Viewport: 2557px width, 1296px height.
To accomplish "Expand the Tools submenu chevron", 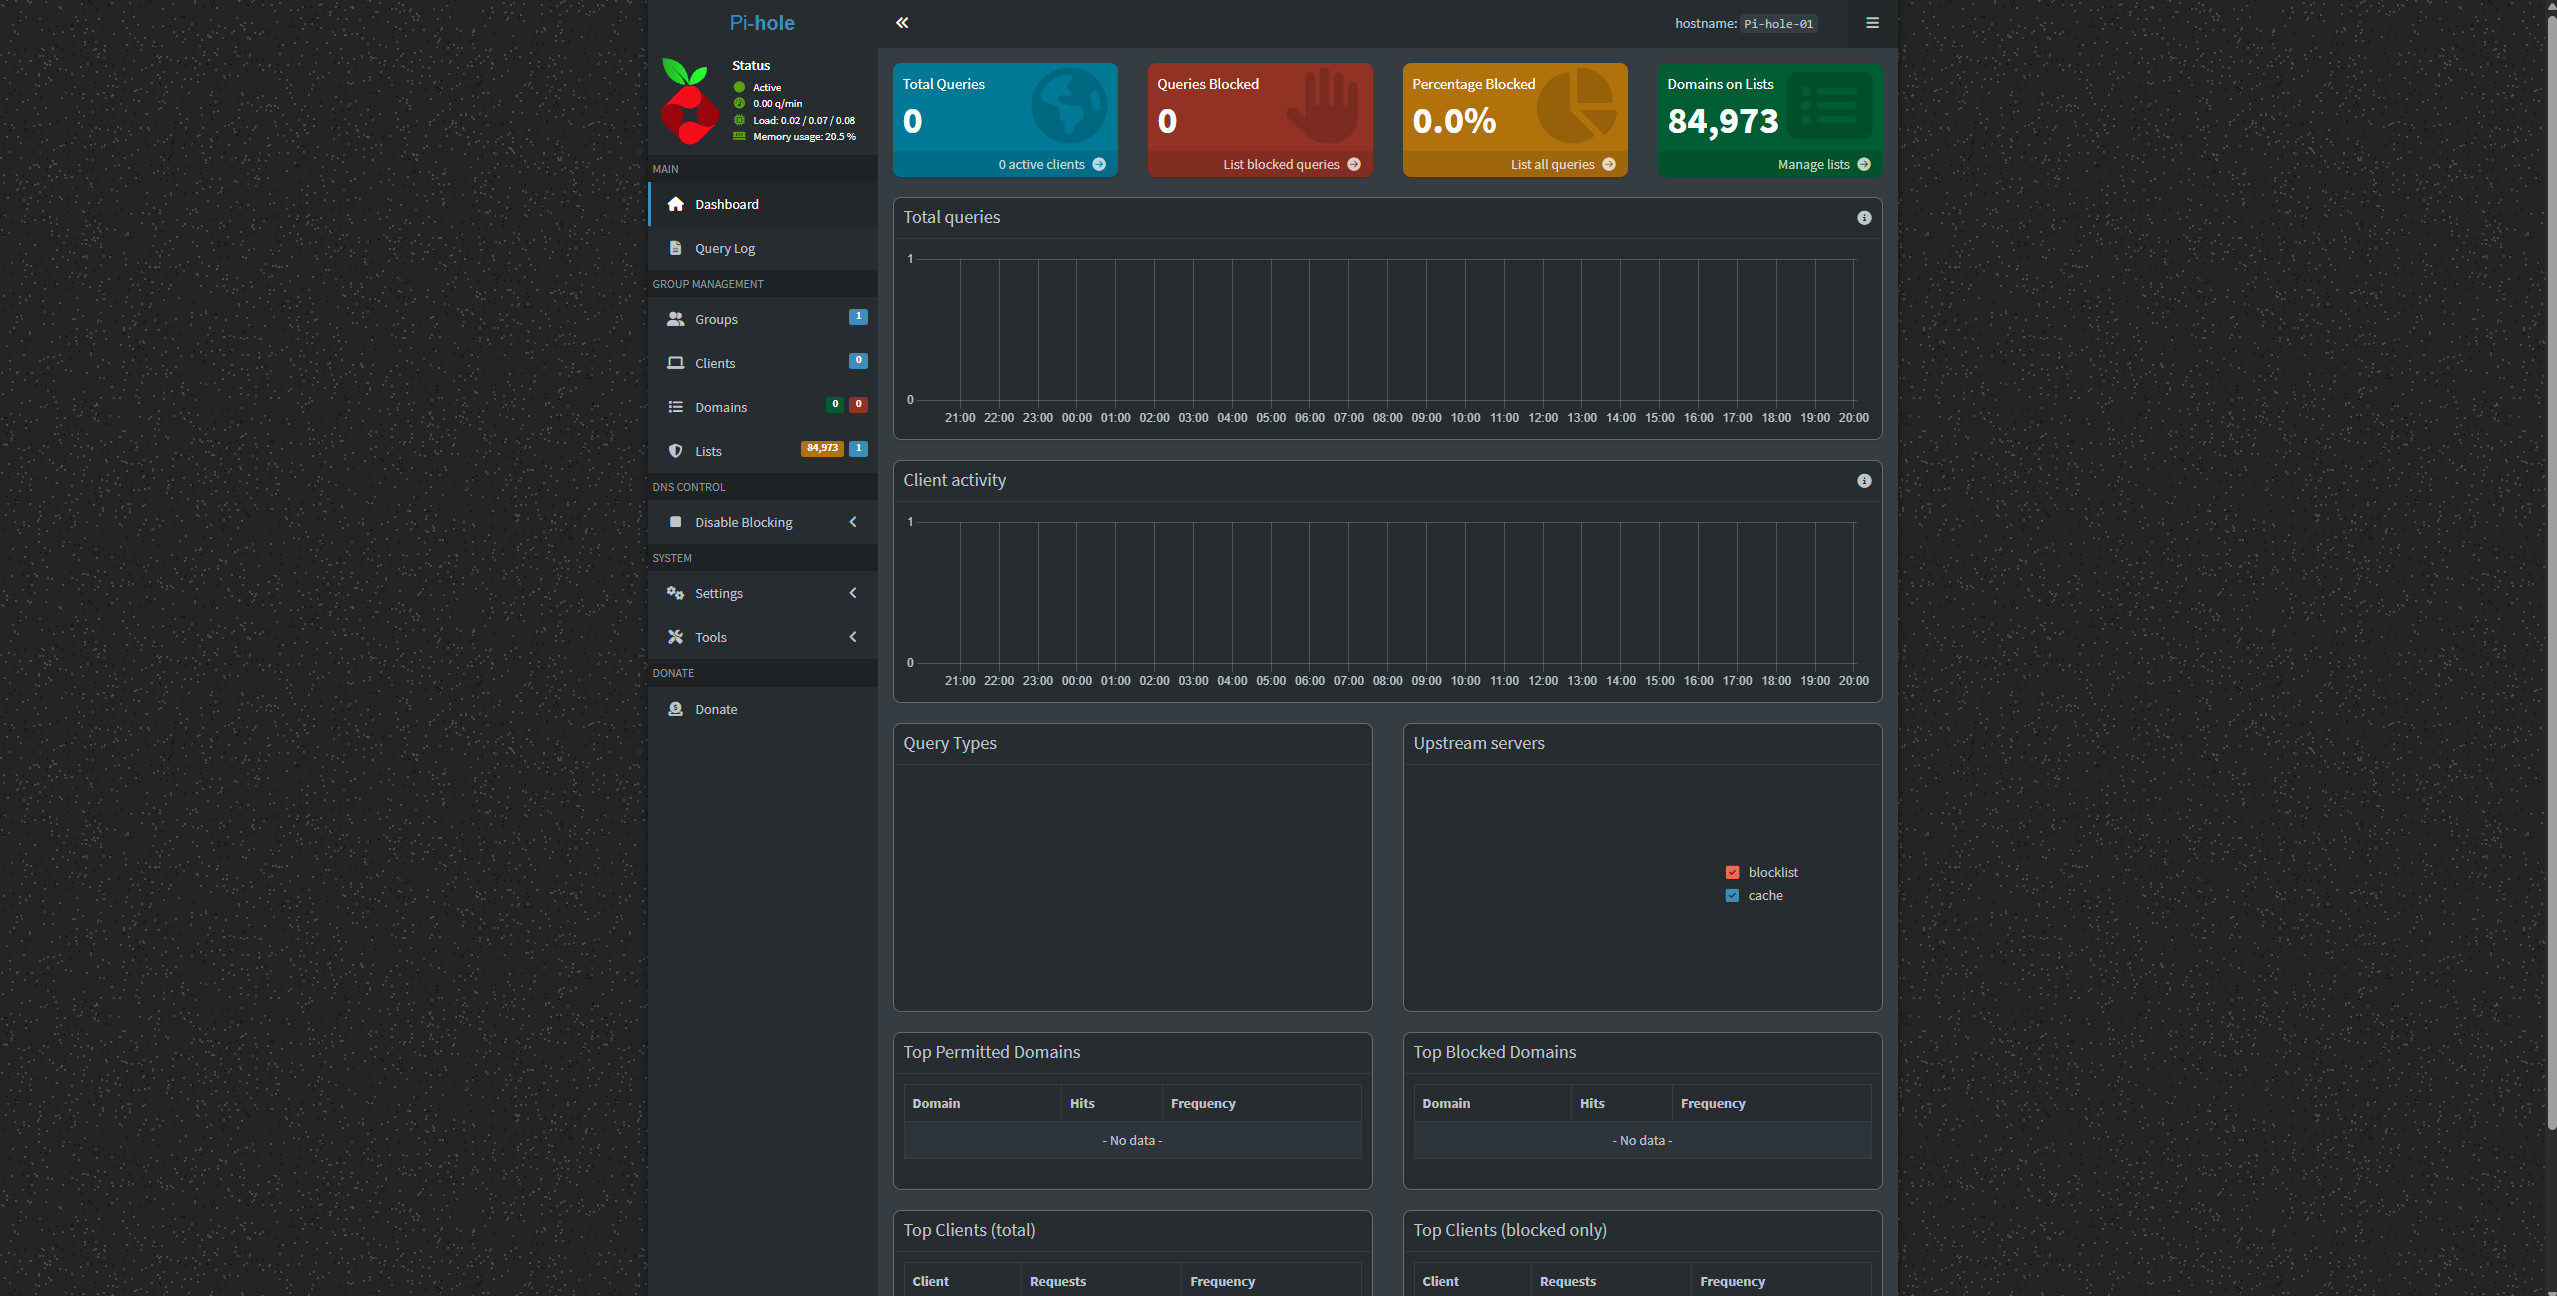I will click(853, 637).
